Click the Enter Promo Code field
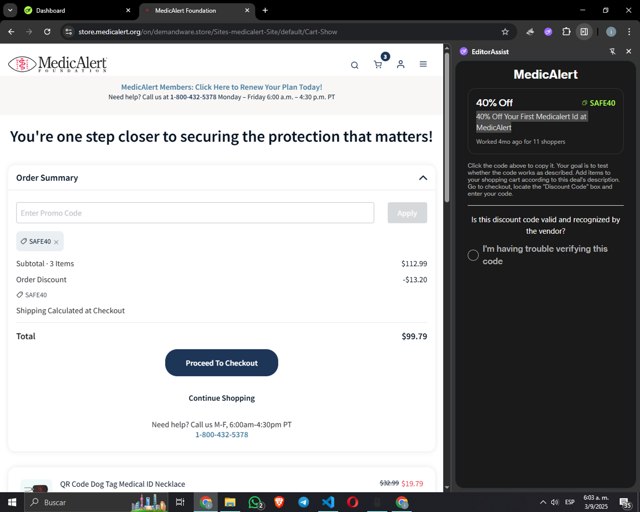Screen dimensions: 640x512 pyautogui.click(x=195, y=213)
